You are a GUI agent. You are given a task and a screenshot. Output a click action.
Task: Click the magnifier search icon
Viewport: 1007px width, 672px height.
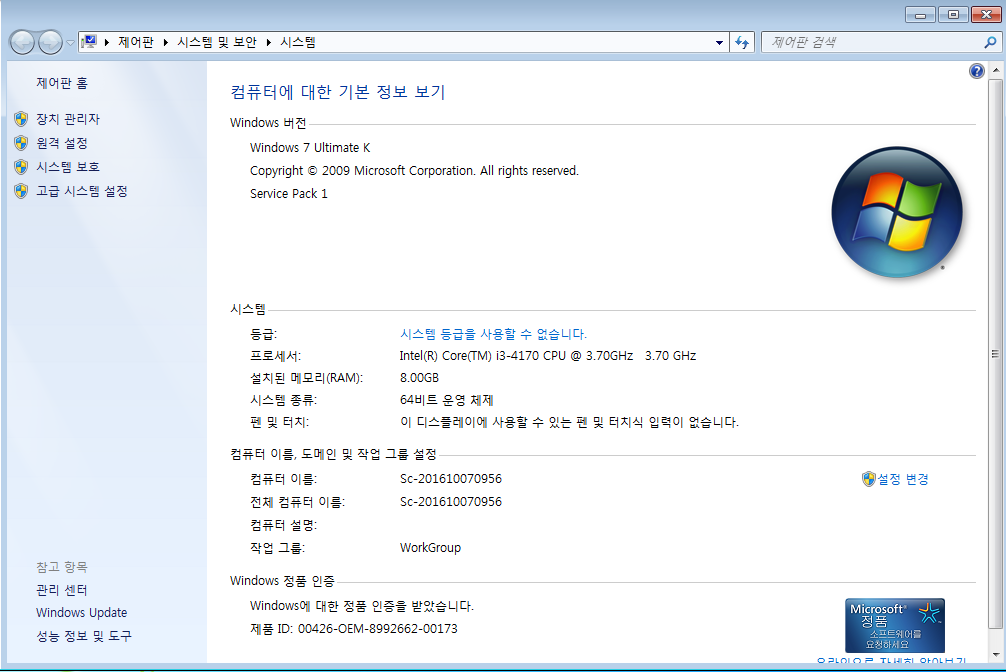coord(990,42)
